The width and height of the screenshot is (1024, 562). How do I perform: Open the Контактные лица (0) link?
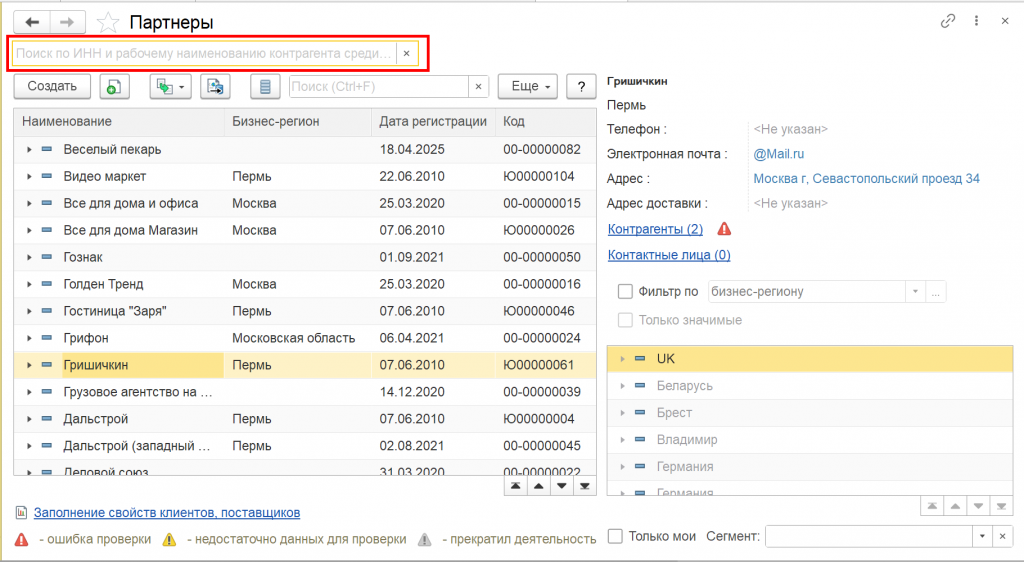pyautogui.click(x=669, y=255)
